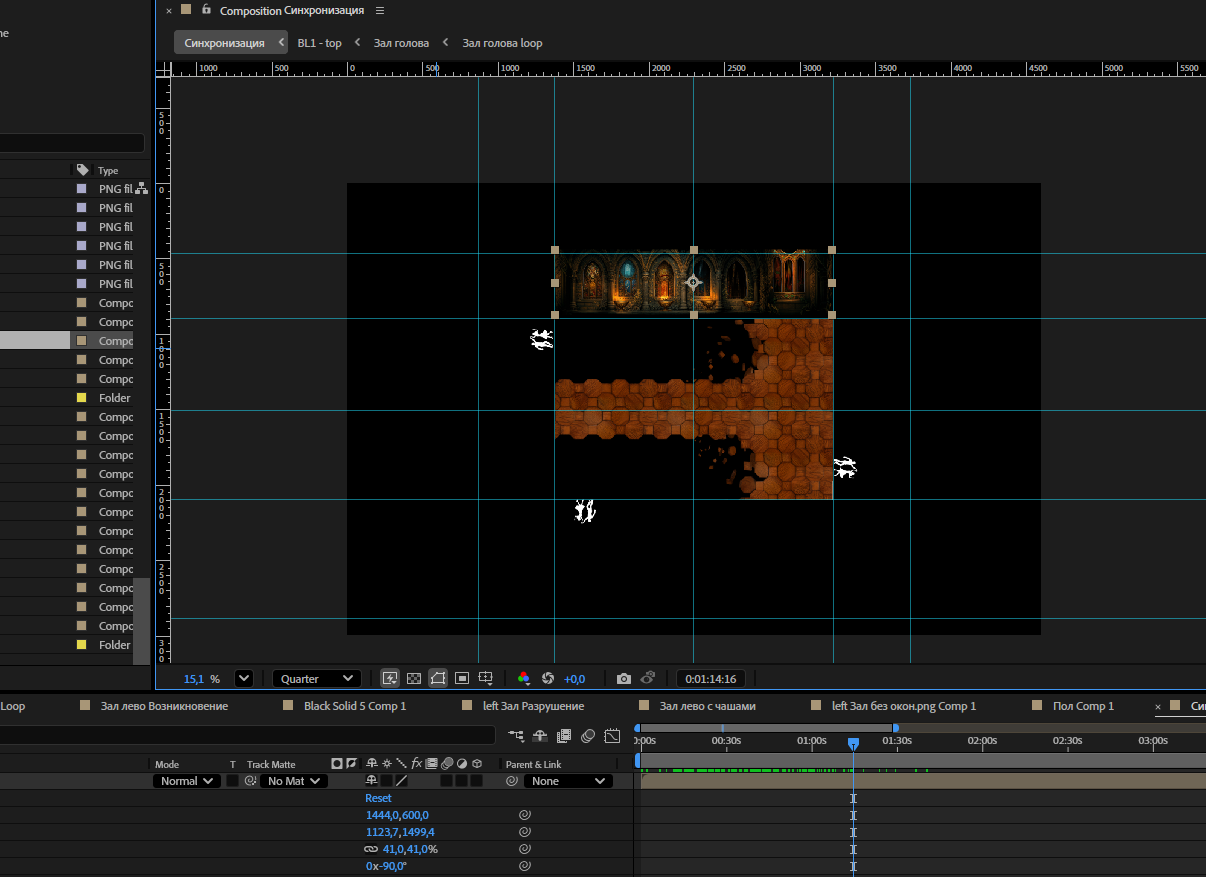Toggle mask and shape path visibility
Viewport: 1206px width, 877px height.
(438, 678)
